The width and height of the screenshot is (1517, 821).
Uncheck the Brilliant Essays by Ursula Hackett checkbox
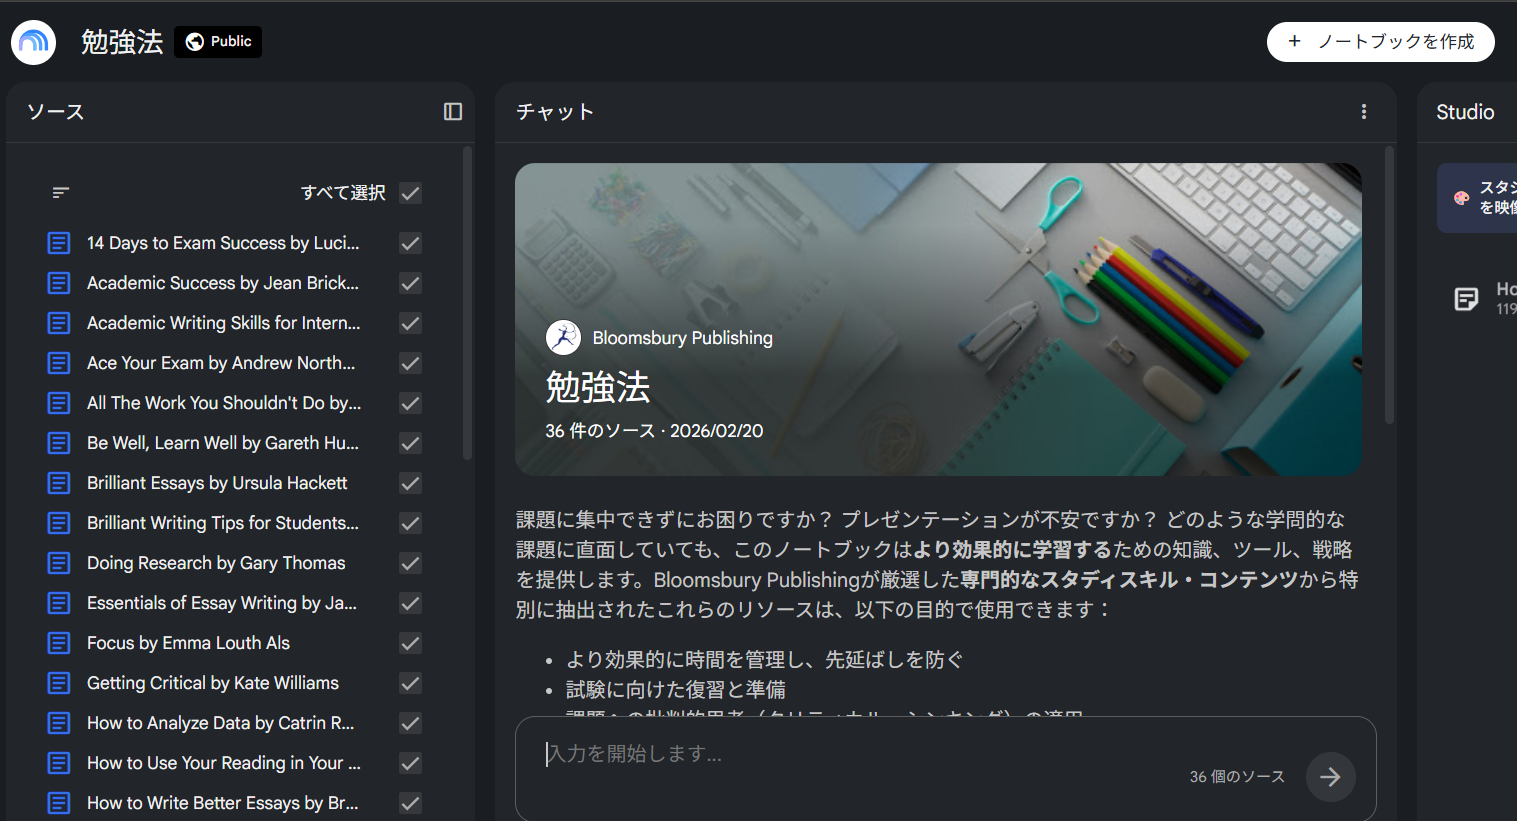(x=410, y=483)
